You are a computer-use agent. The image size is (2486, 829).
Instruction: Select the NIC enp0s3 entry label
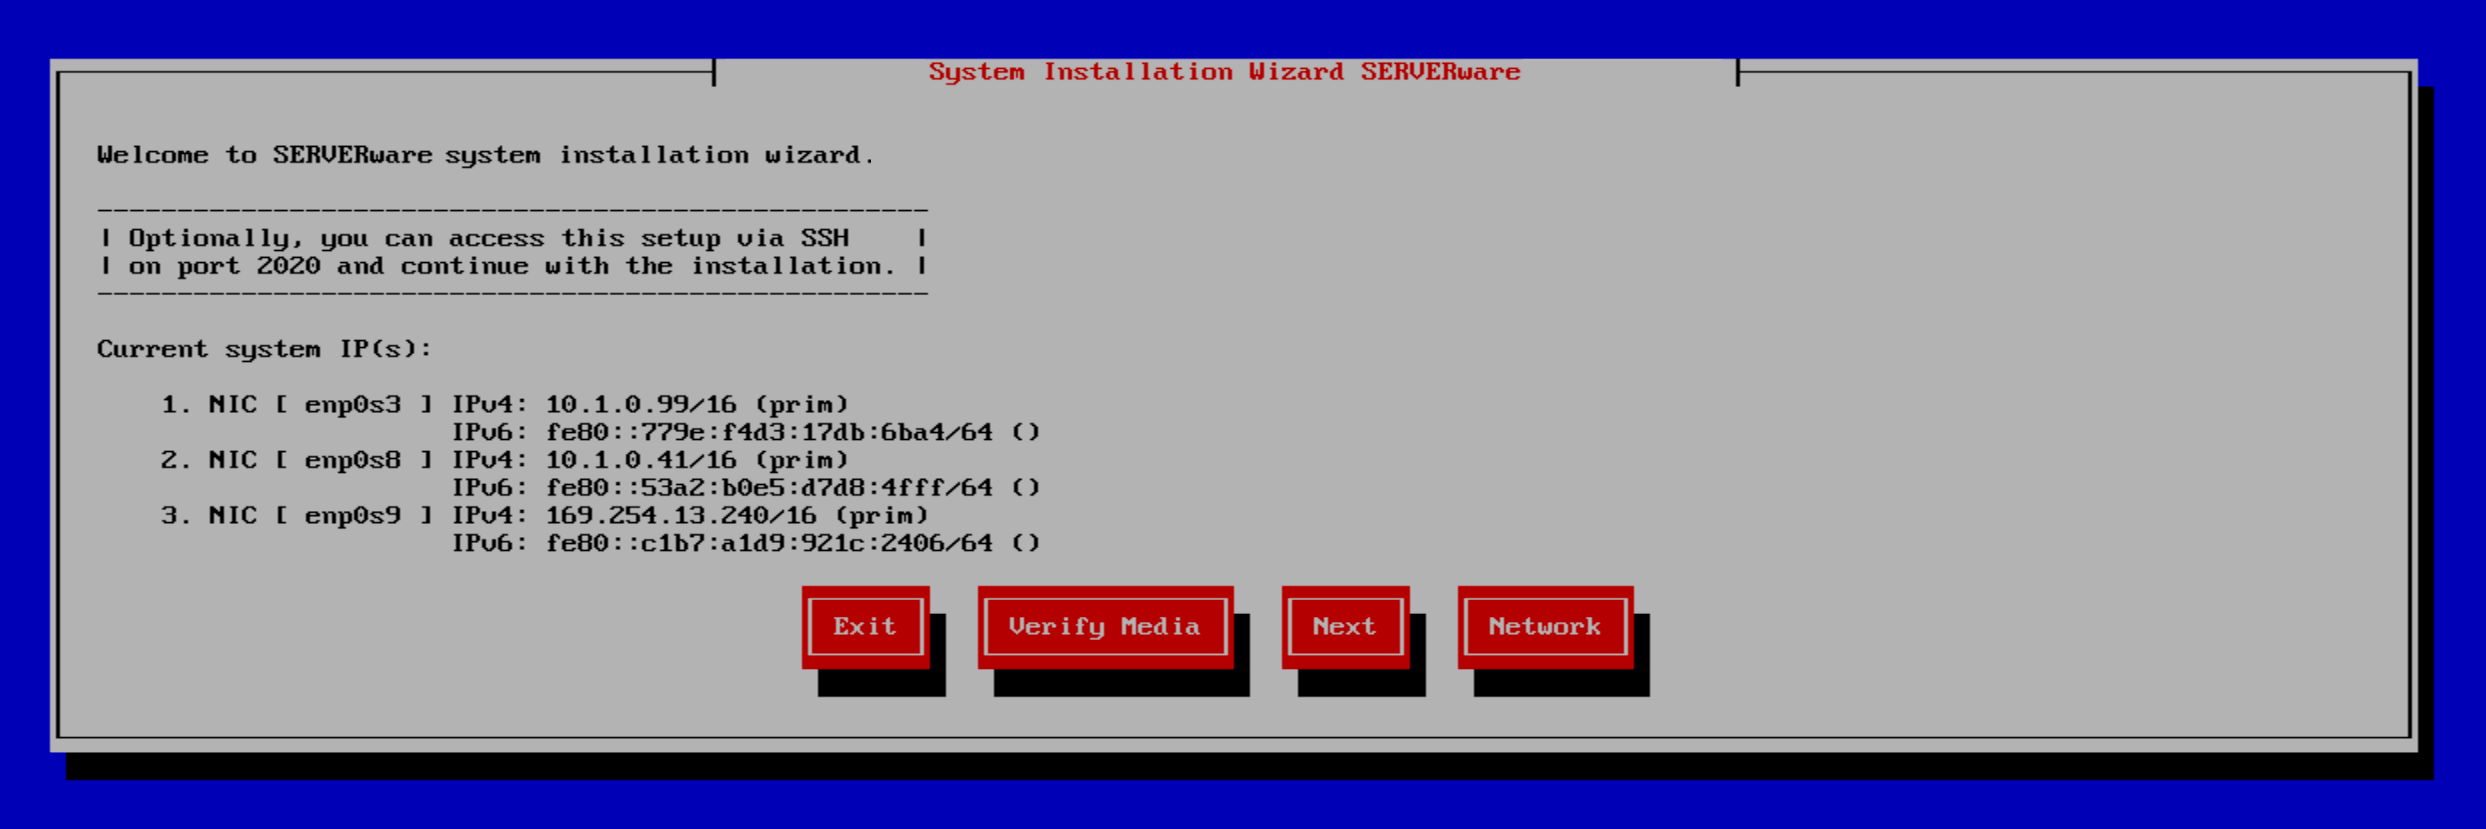click(296, 404)
